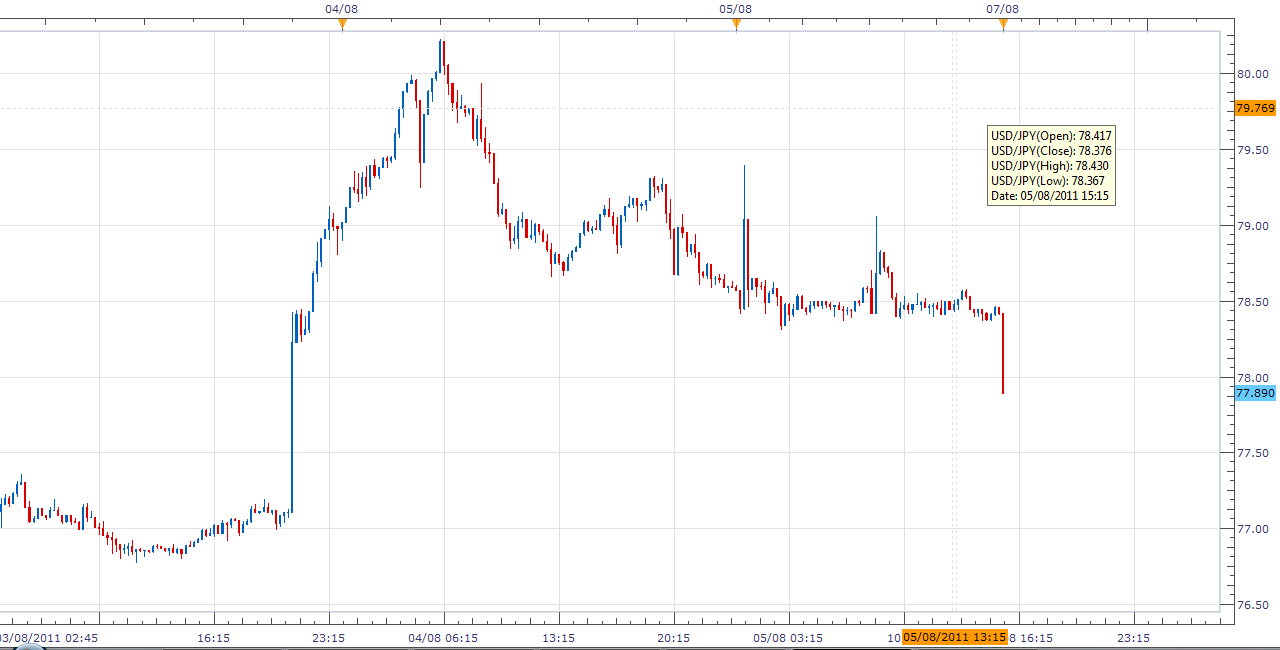Click the USD/JPY(High): 78.430 tooltip line
This screenshot has width=1280, height=650.
pos(1049,166)
